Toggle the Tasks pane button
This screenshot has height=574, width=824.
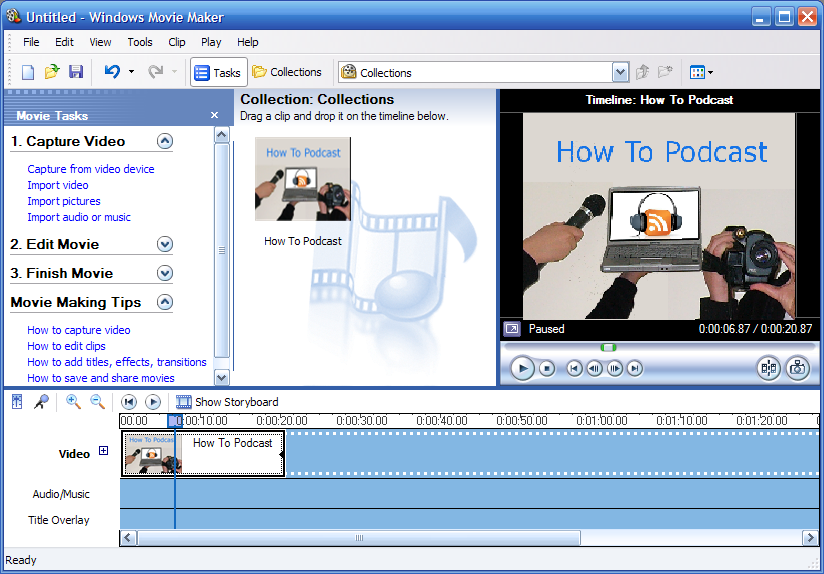(218, 73)
